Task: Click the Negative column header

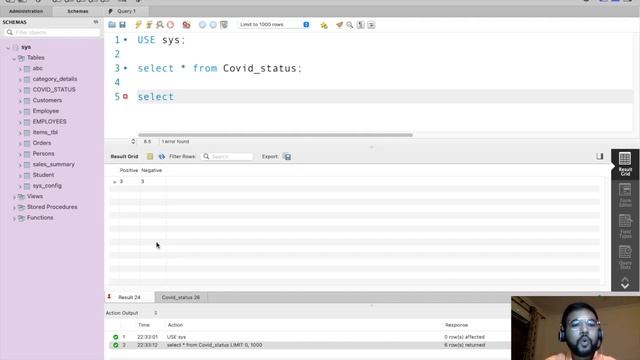Action: pos(151,170)
